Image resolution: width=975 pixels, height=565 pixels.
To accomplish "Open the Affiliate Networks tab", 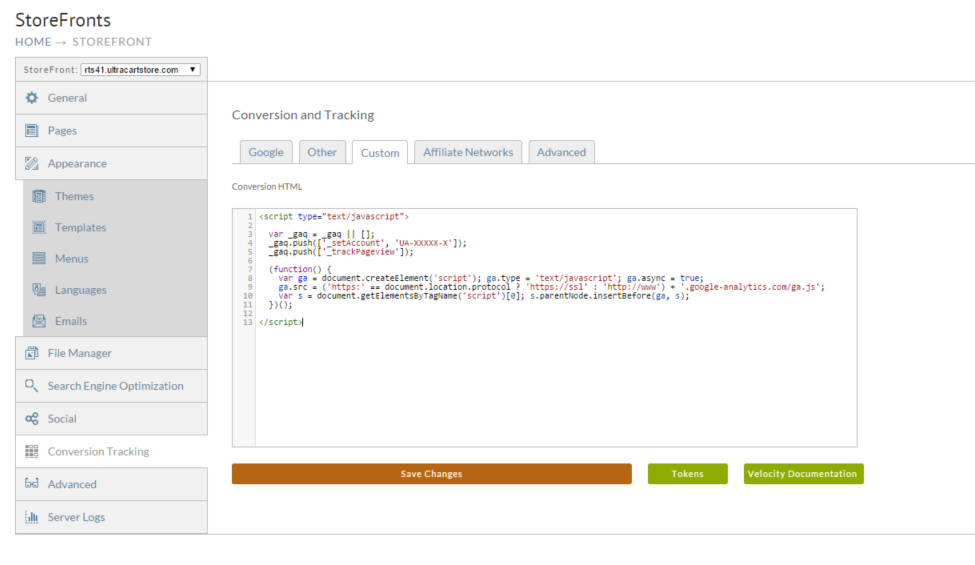I will click(468, 152).
